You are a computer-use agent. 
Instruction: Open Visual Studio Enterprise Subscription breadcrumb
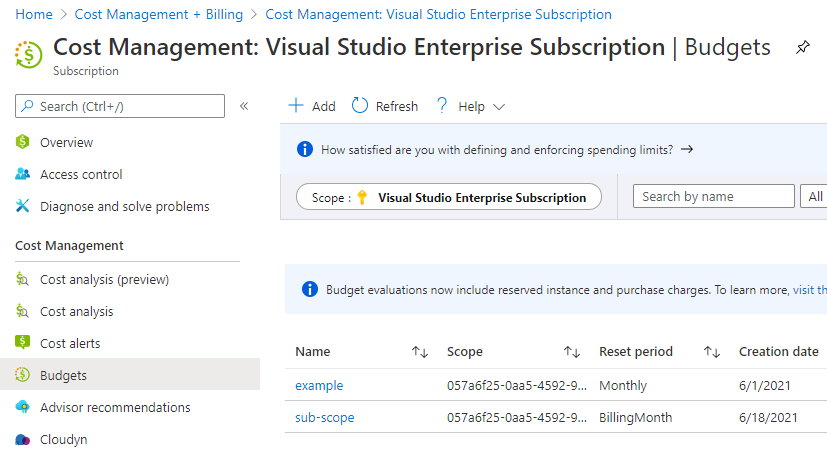pyautogui.click(x=438, y=14)
